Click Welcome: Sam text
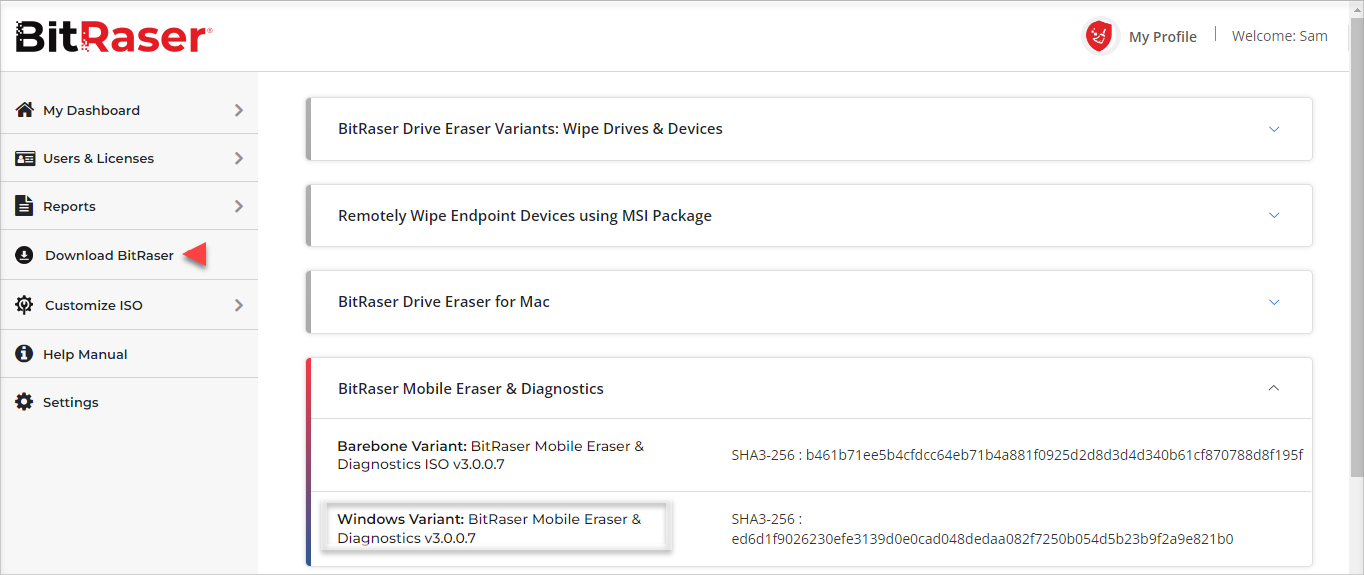The image size is (1364, 575). [x=1280, y=36]
